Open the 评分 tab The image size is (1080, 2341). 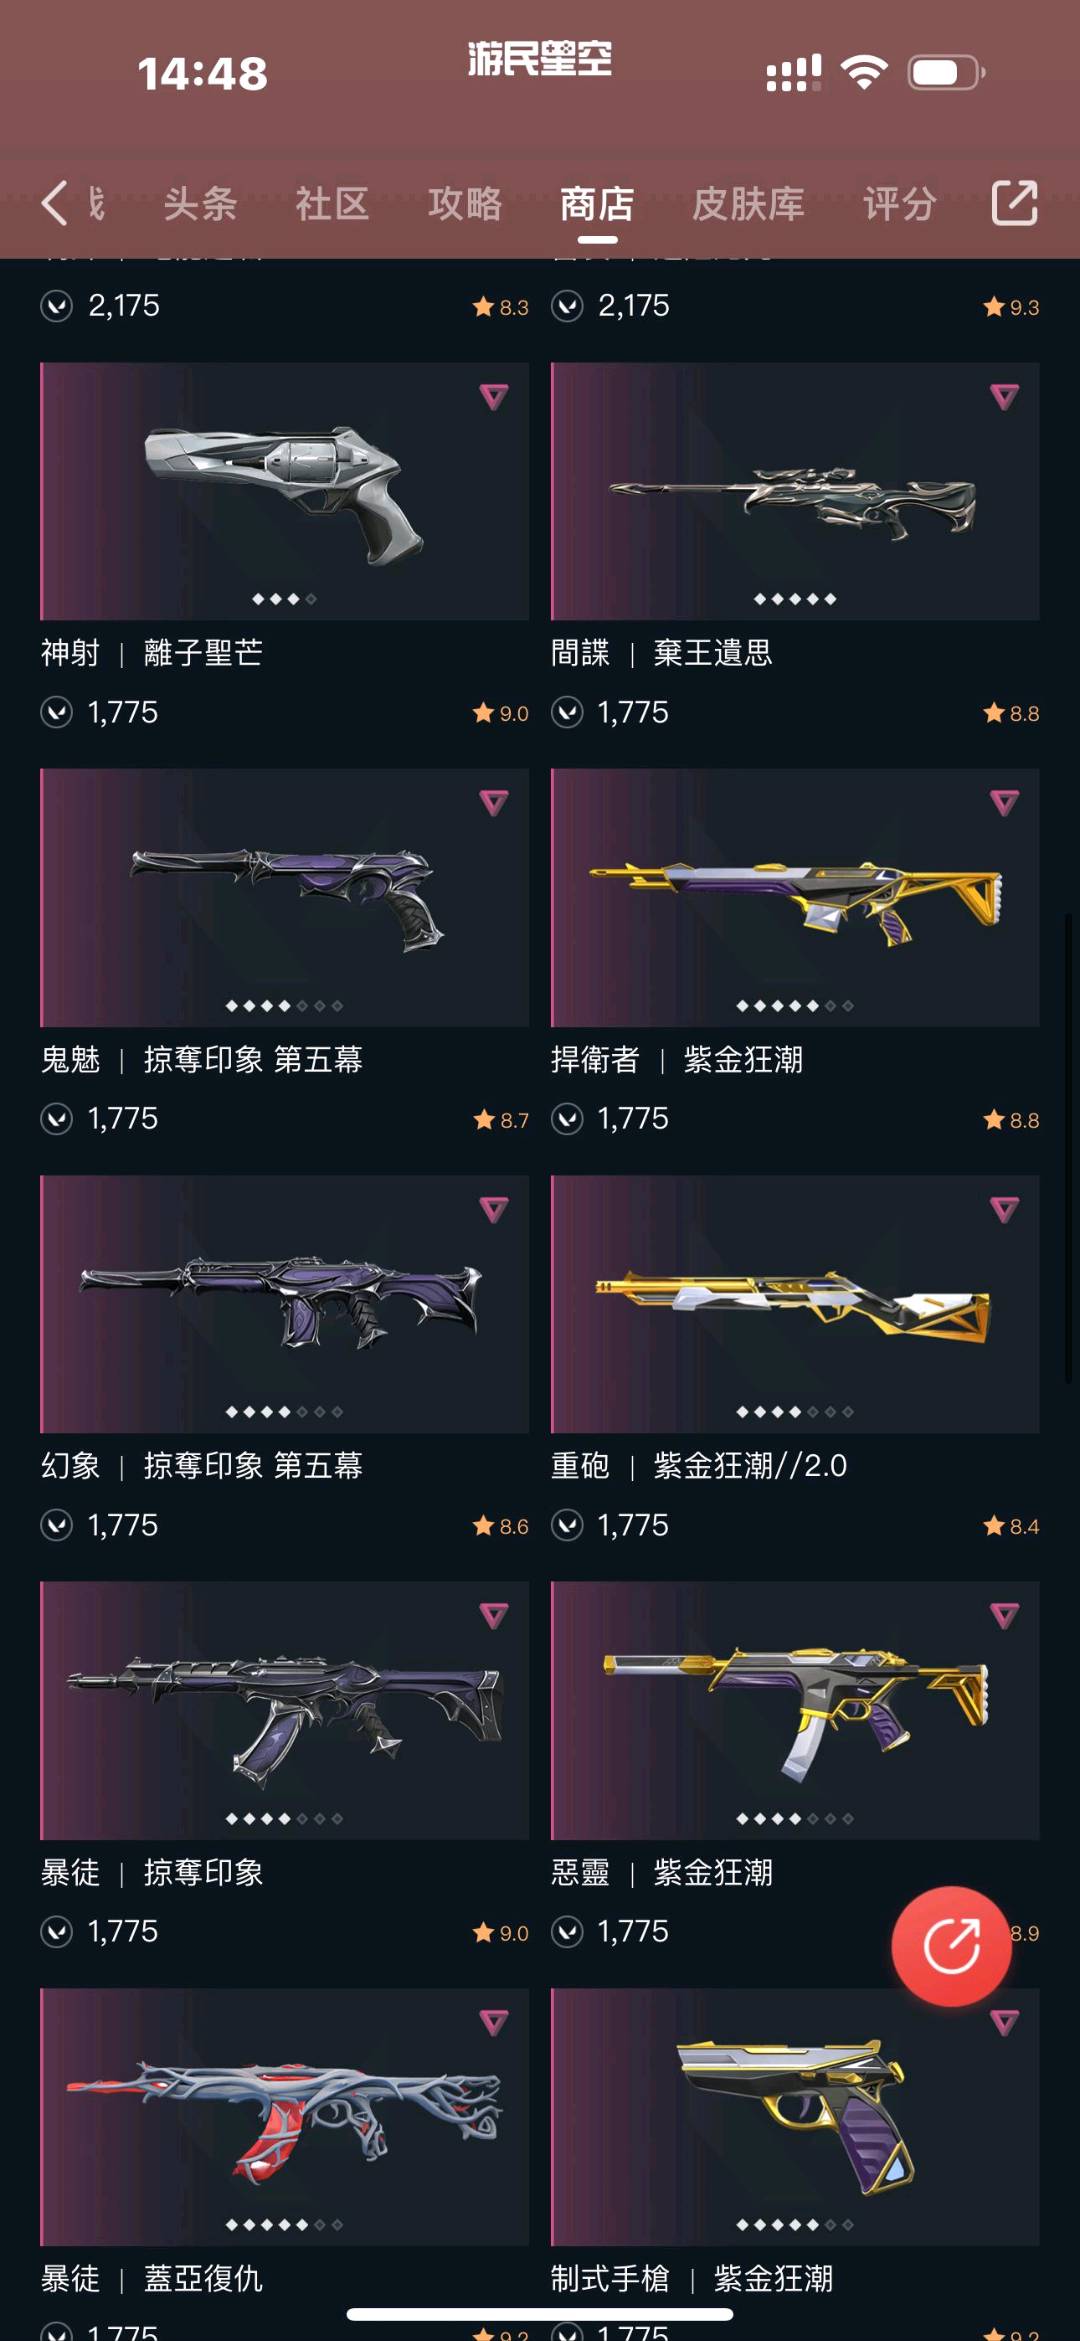[900, 204]
